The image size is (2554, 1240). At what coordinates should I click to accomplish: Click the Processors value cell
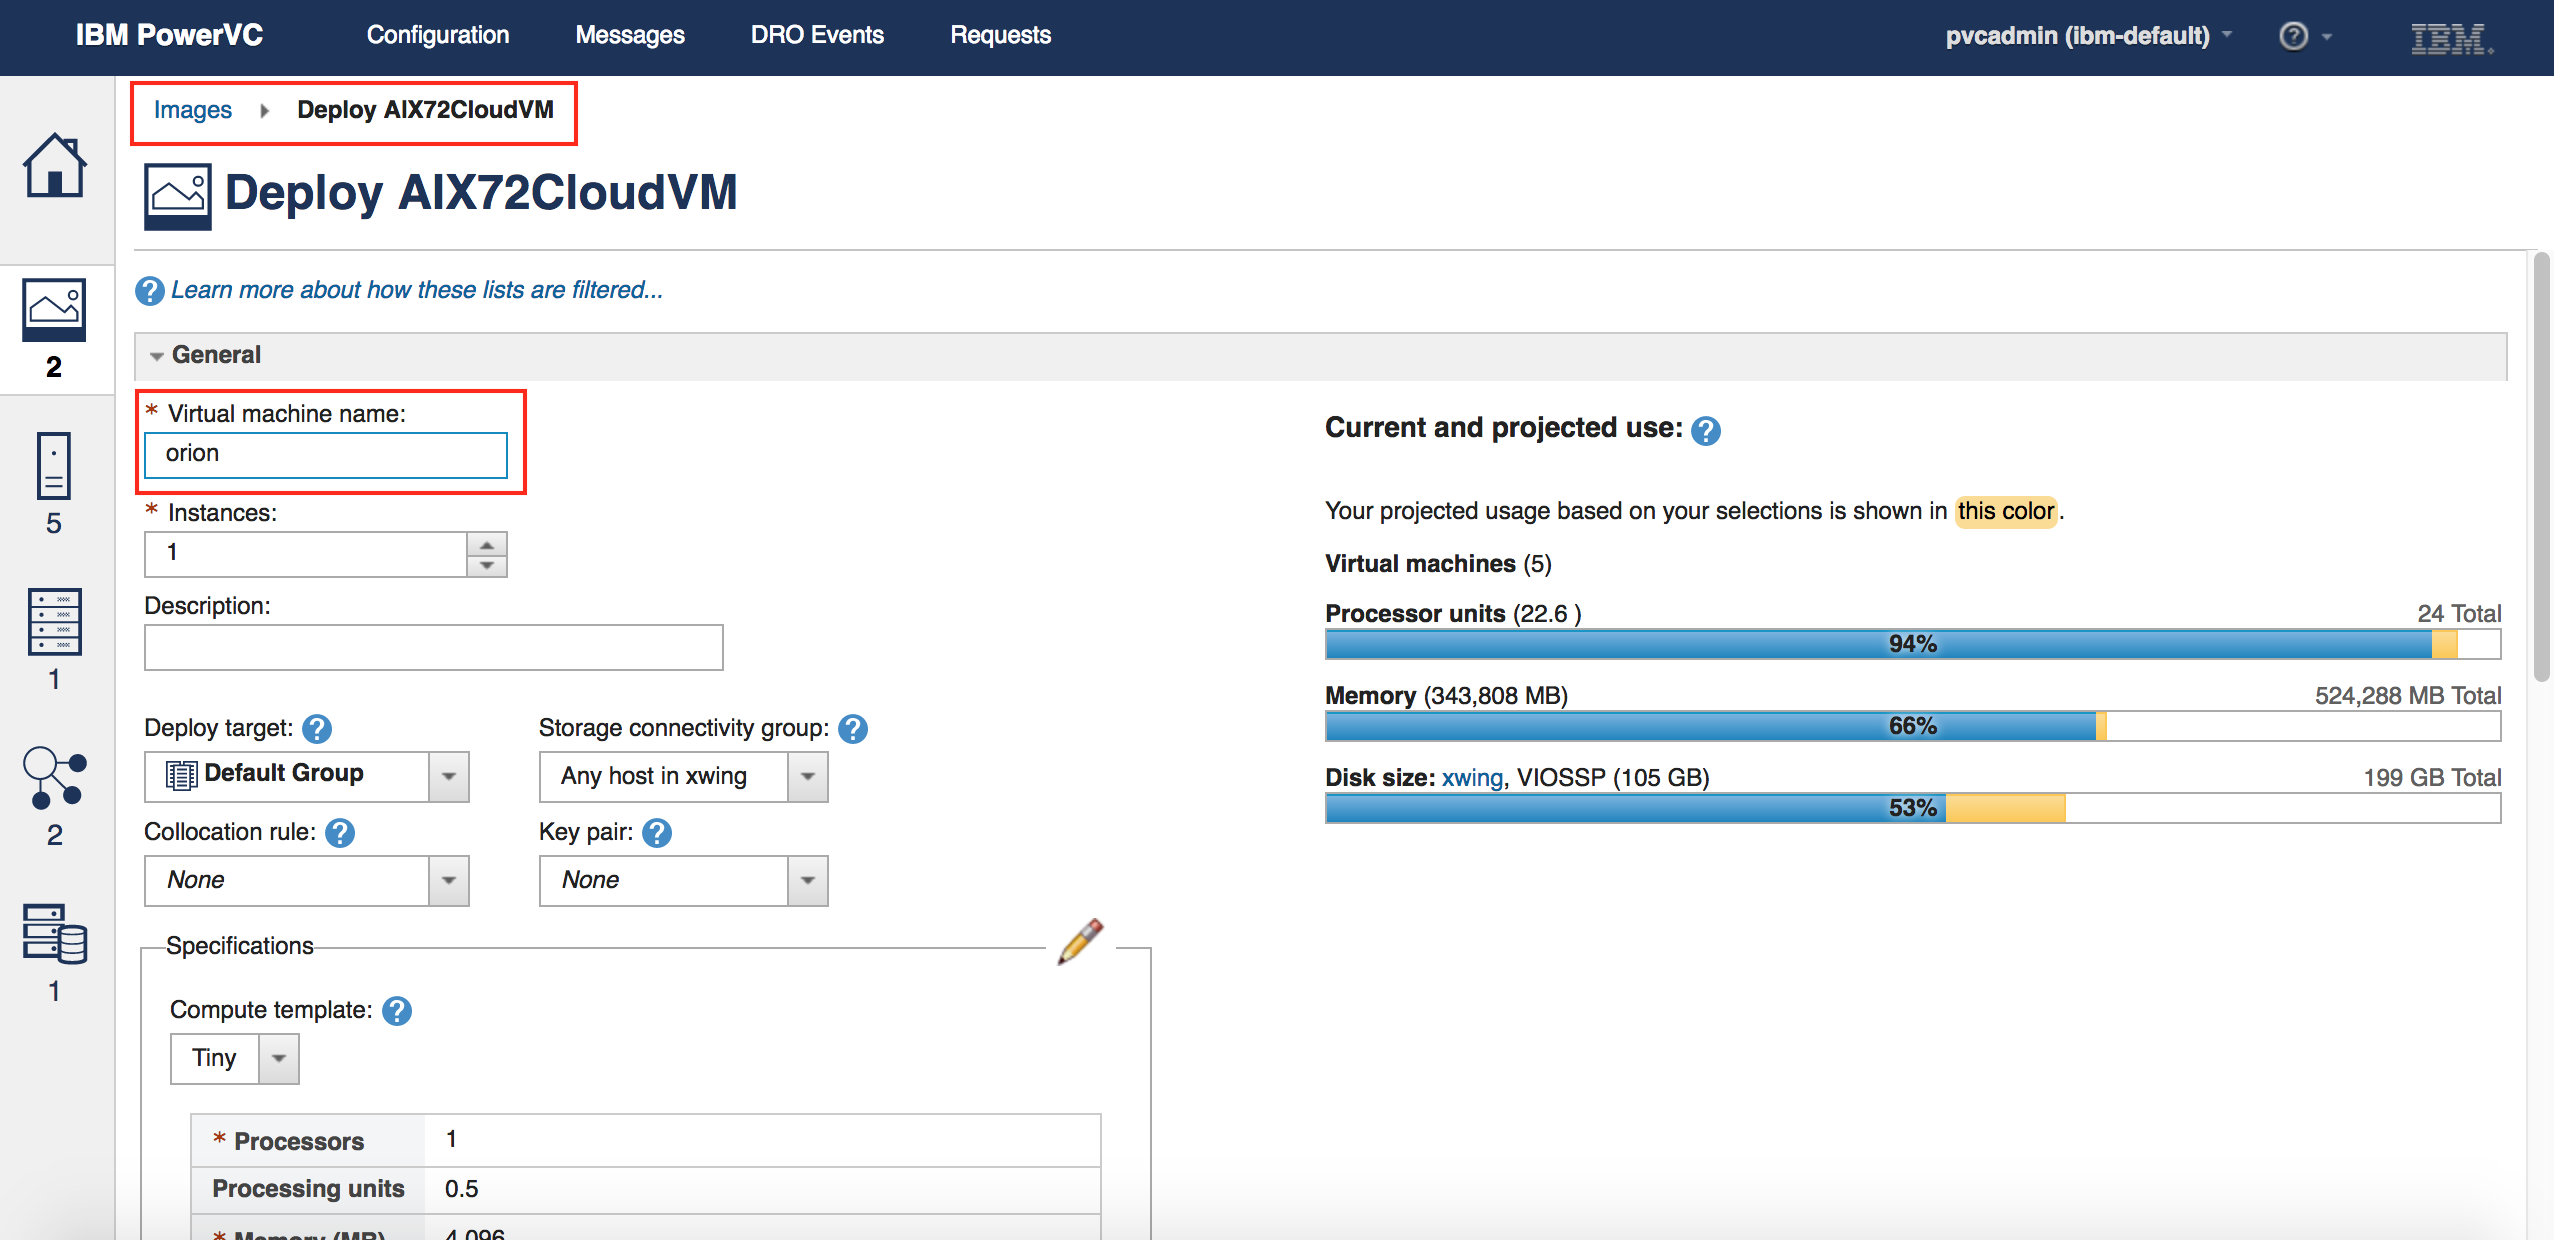[762, 1140]
